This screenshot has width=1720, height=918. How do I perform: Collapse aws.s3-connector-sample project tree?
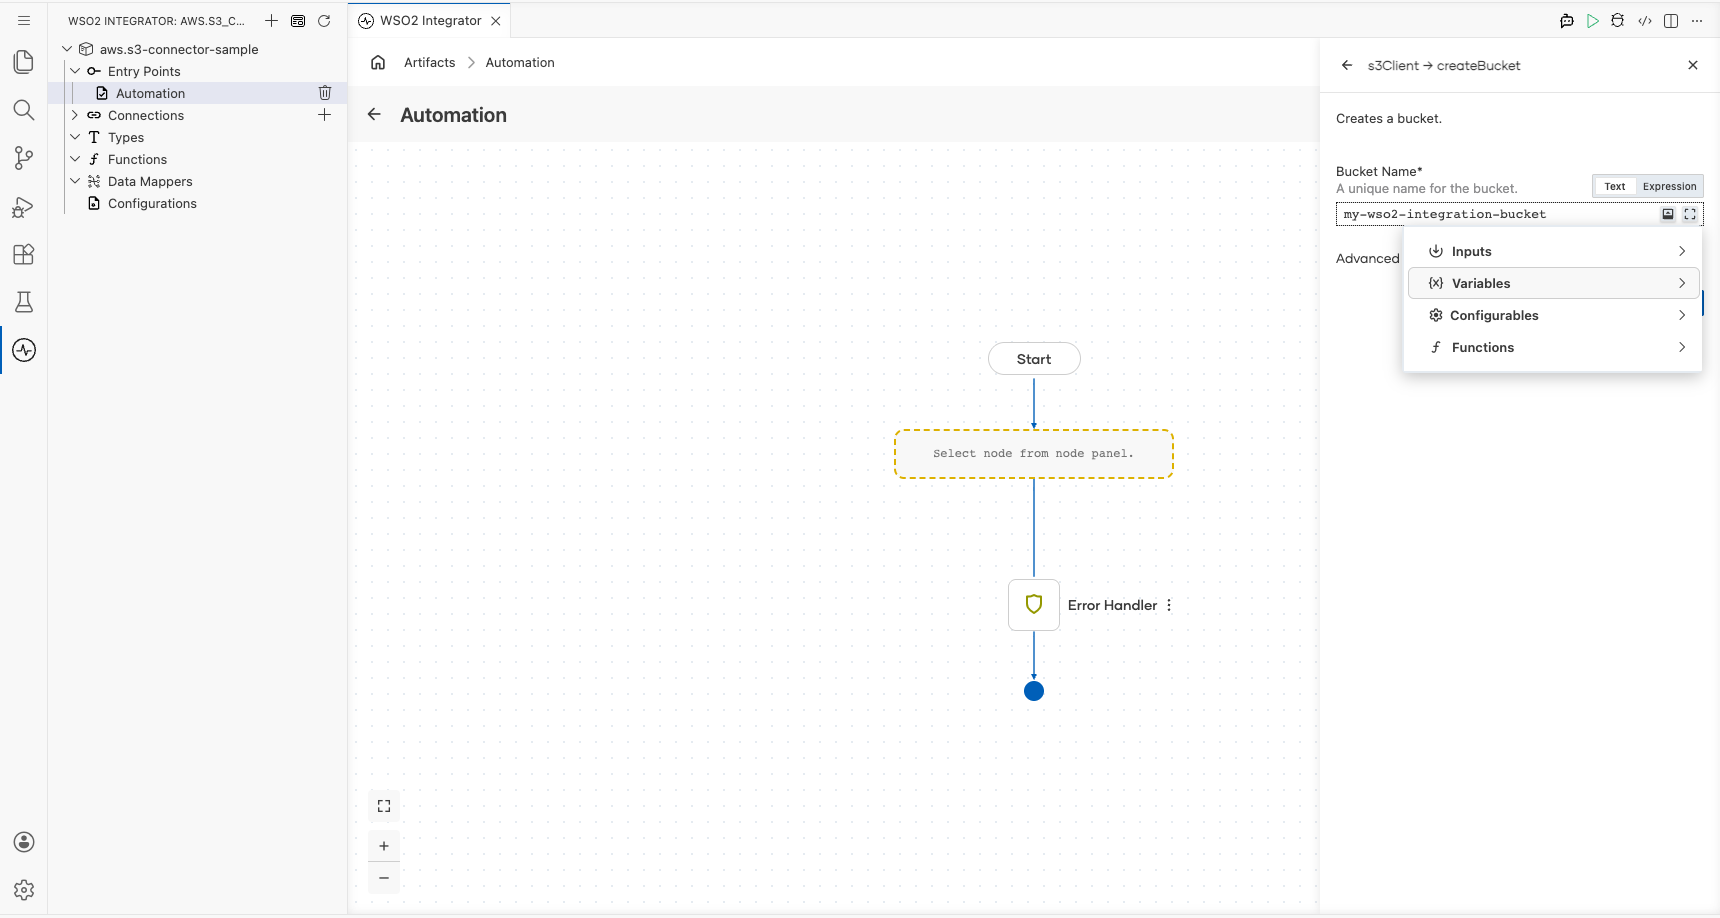click(67, 49)
